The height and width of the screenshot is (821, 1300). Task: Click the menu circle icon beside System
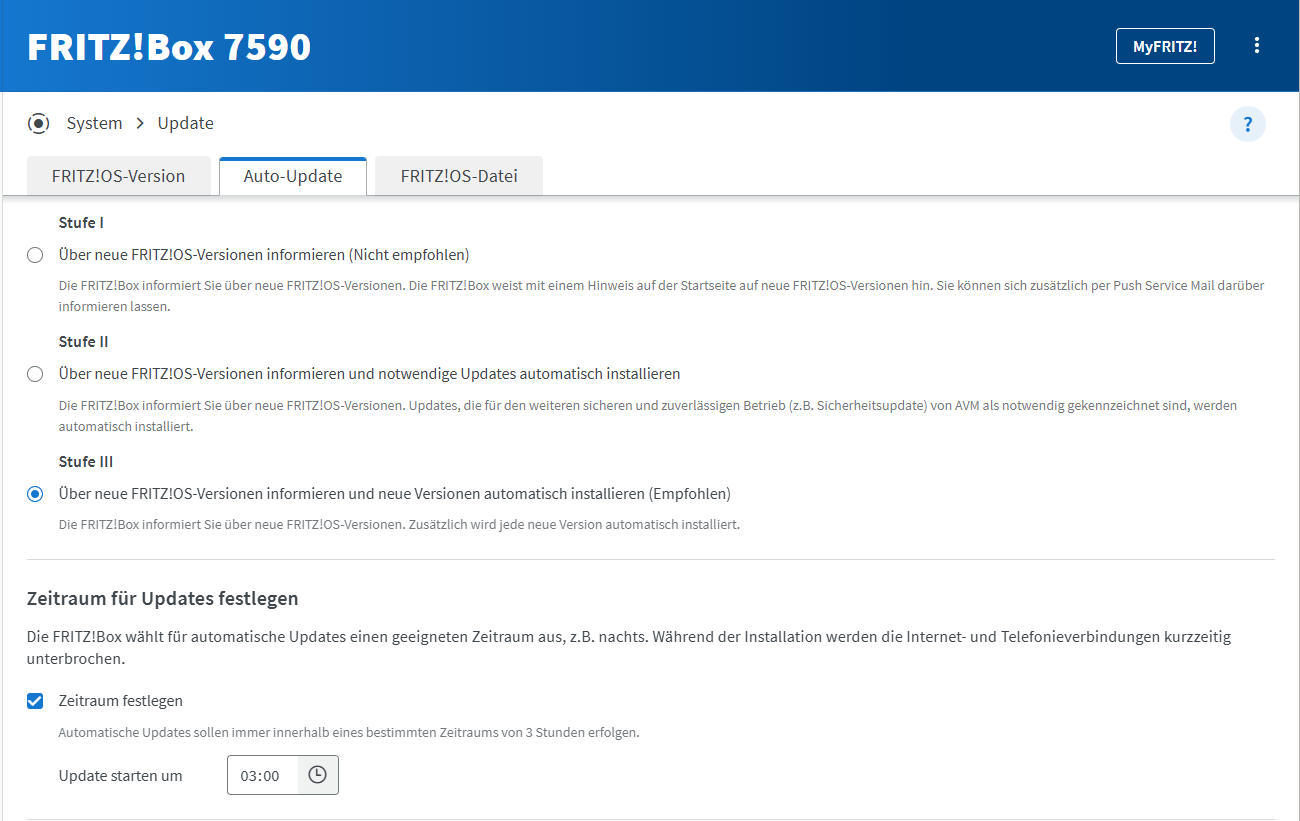[38, 123]
